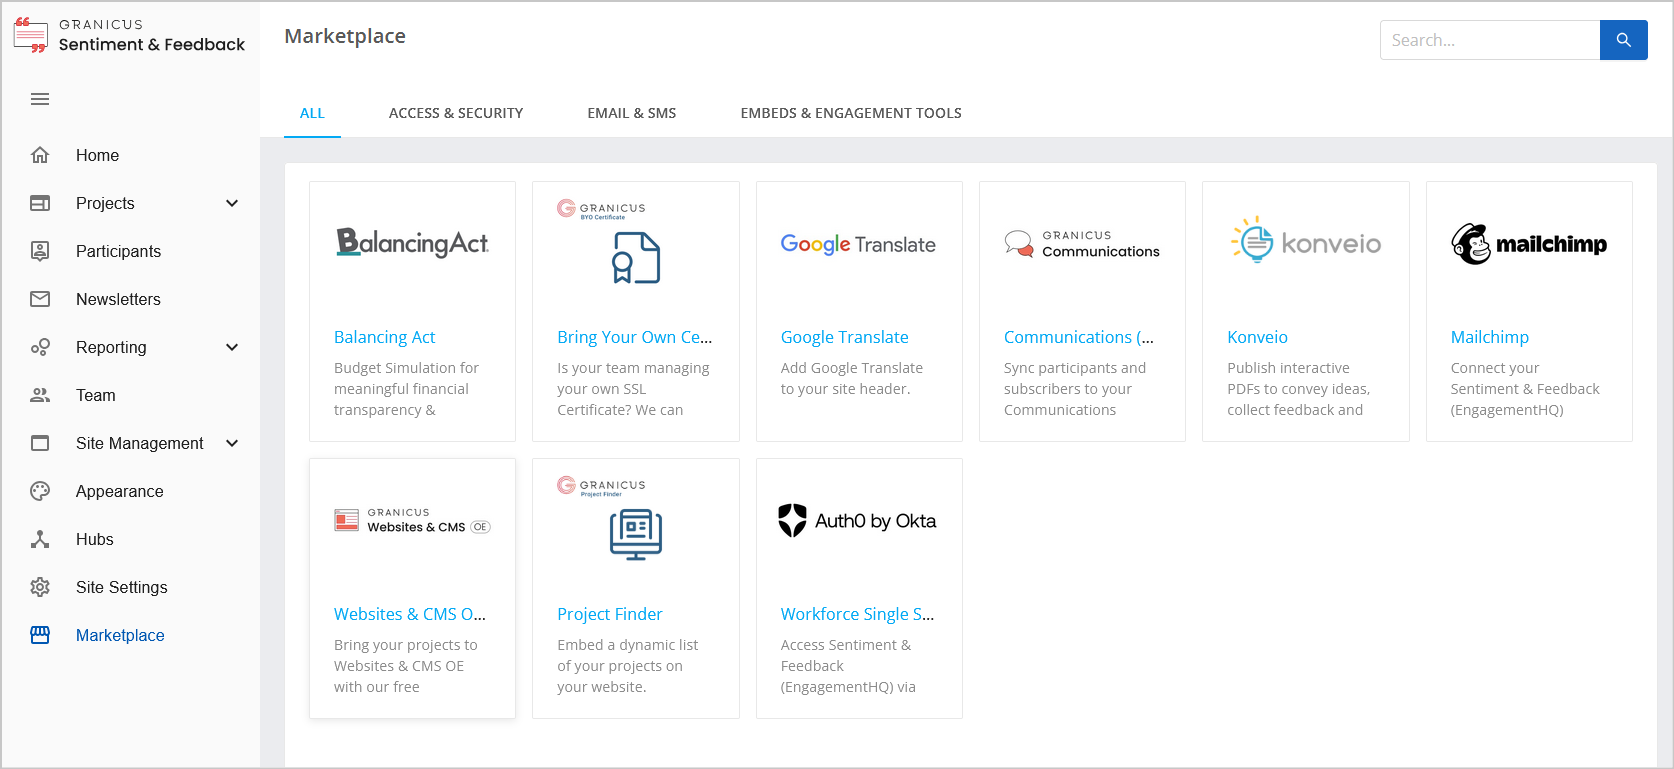Click the Participants badge icon

tap(40, 251)
